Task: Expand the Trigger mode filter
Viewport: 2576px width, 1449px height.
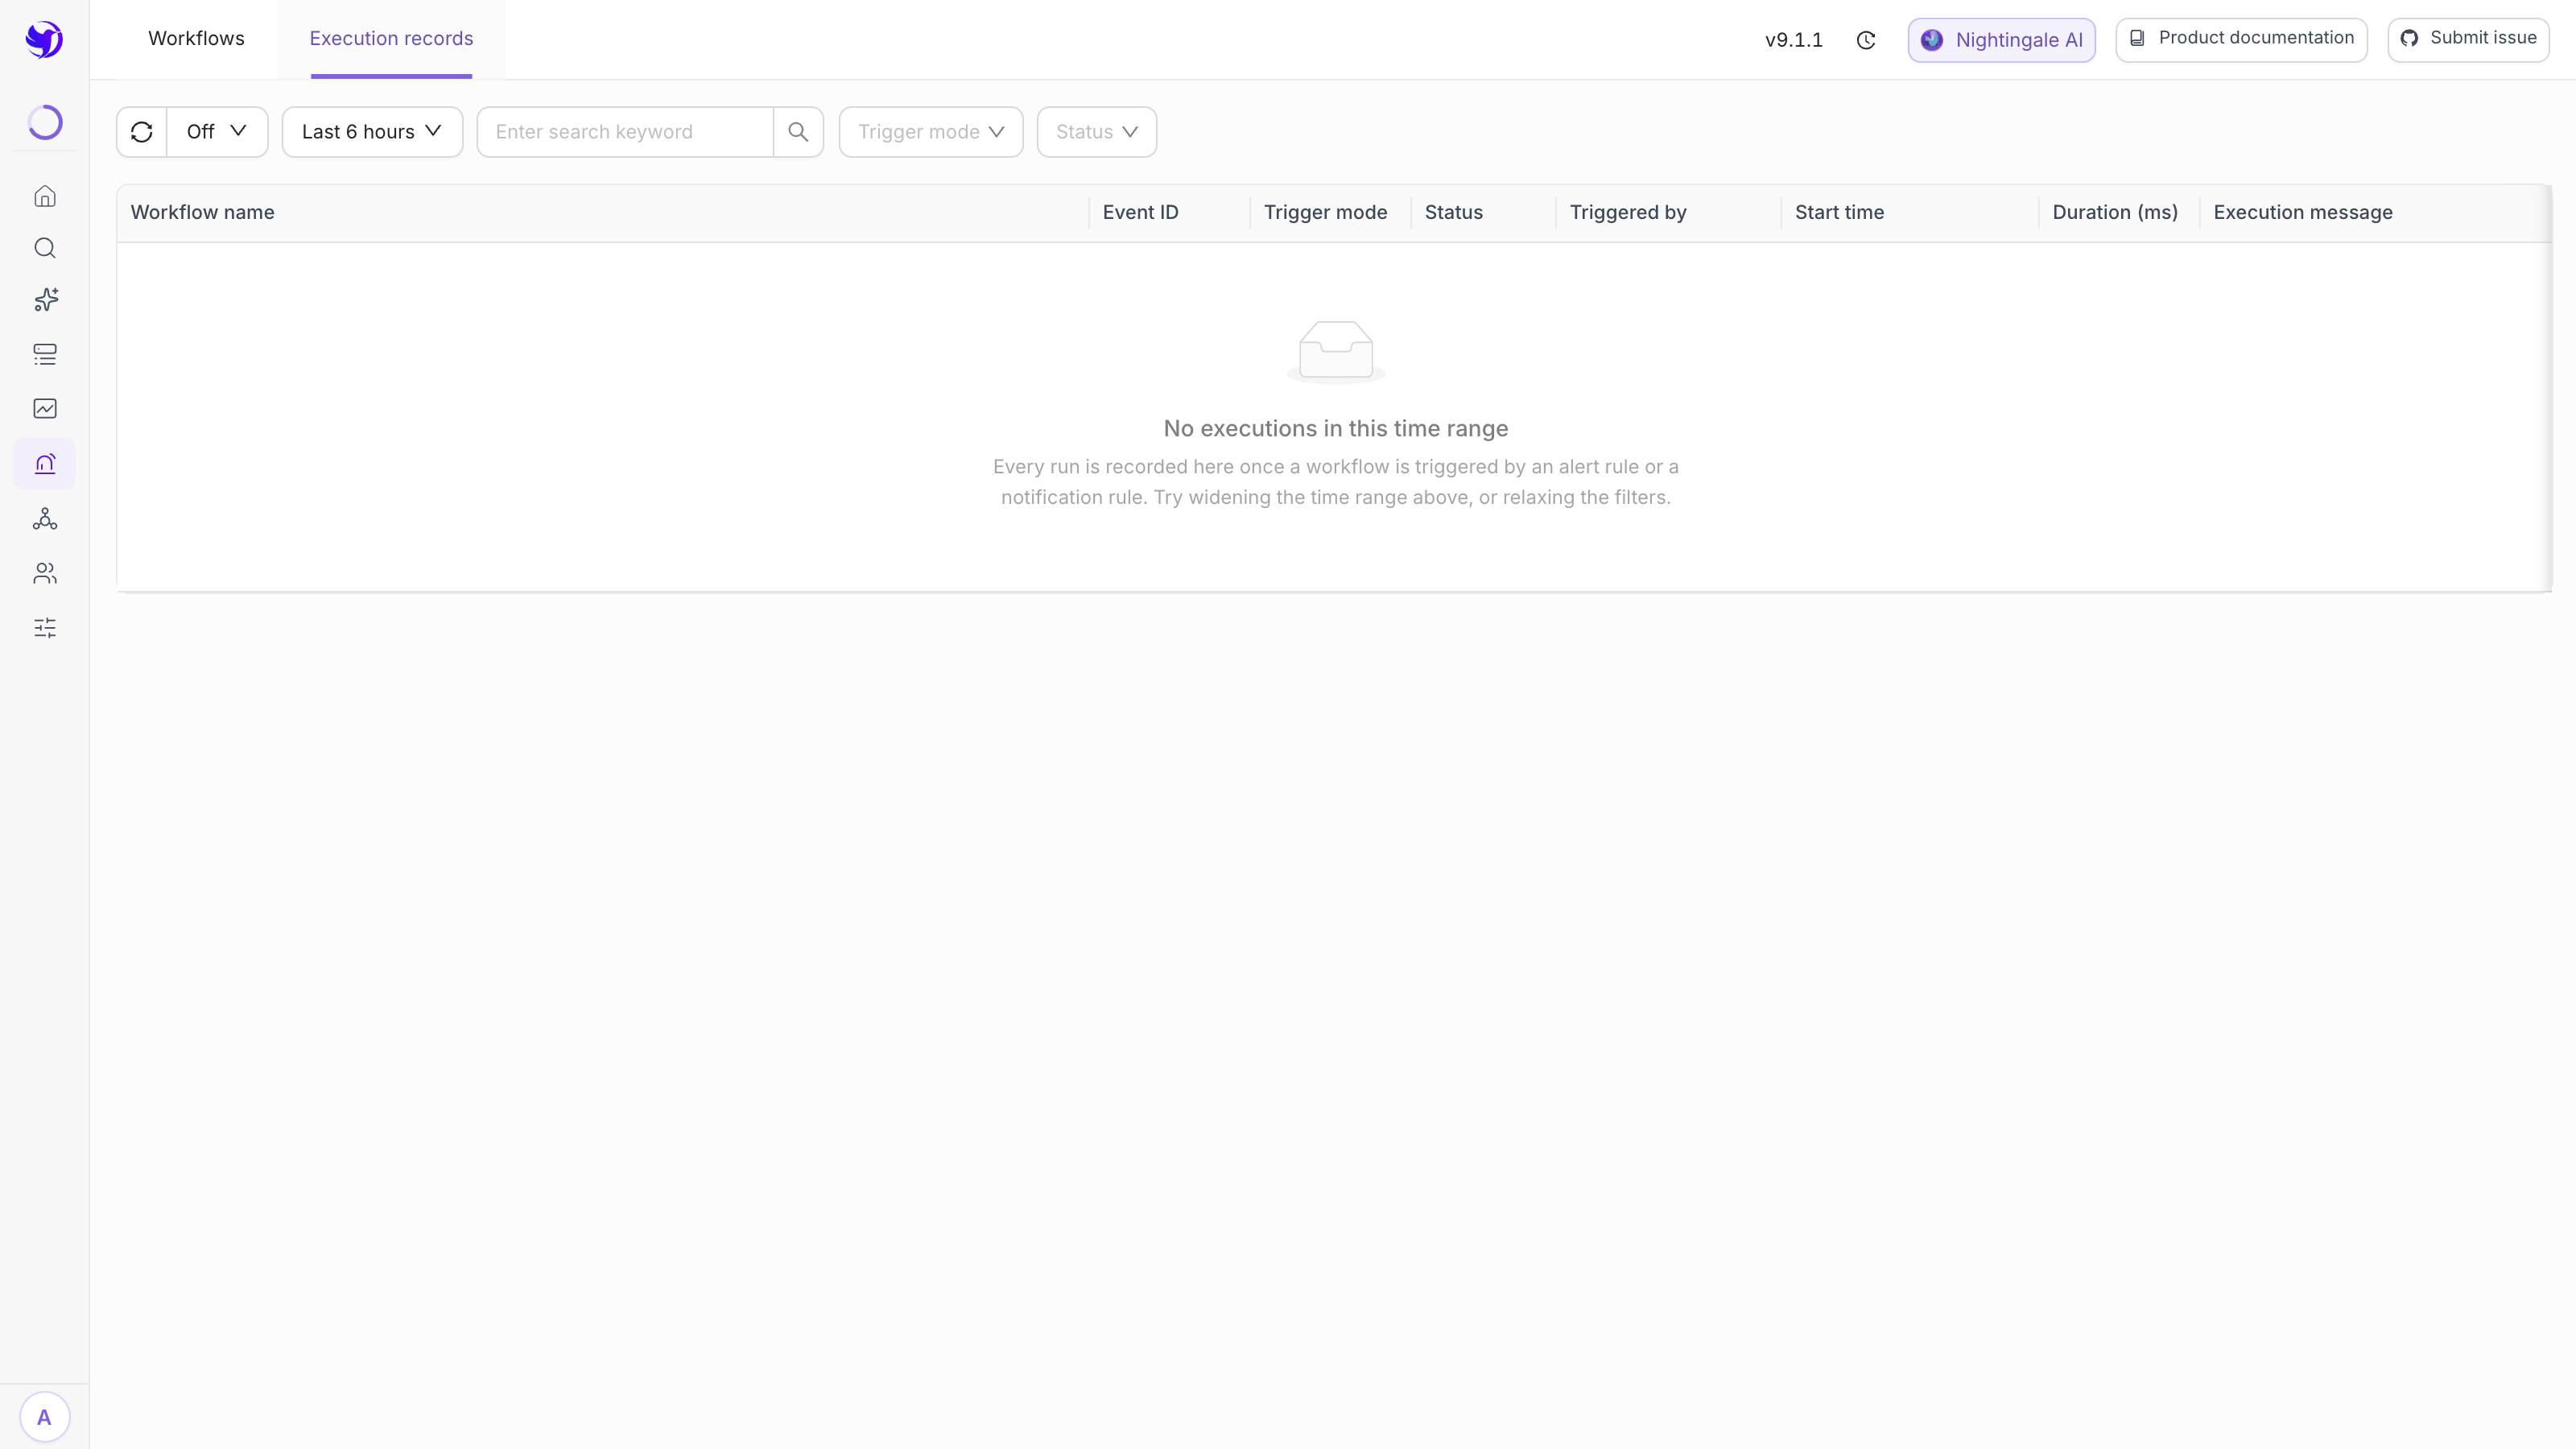Action: [x=931, y=132]
